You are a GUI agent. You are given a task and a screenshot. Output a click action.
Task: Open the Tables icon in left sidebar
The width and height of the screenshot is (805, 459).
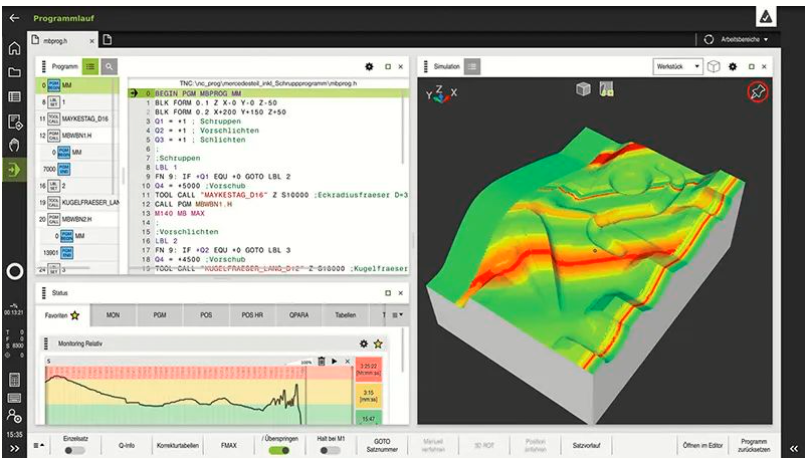pos(14,97)
